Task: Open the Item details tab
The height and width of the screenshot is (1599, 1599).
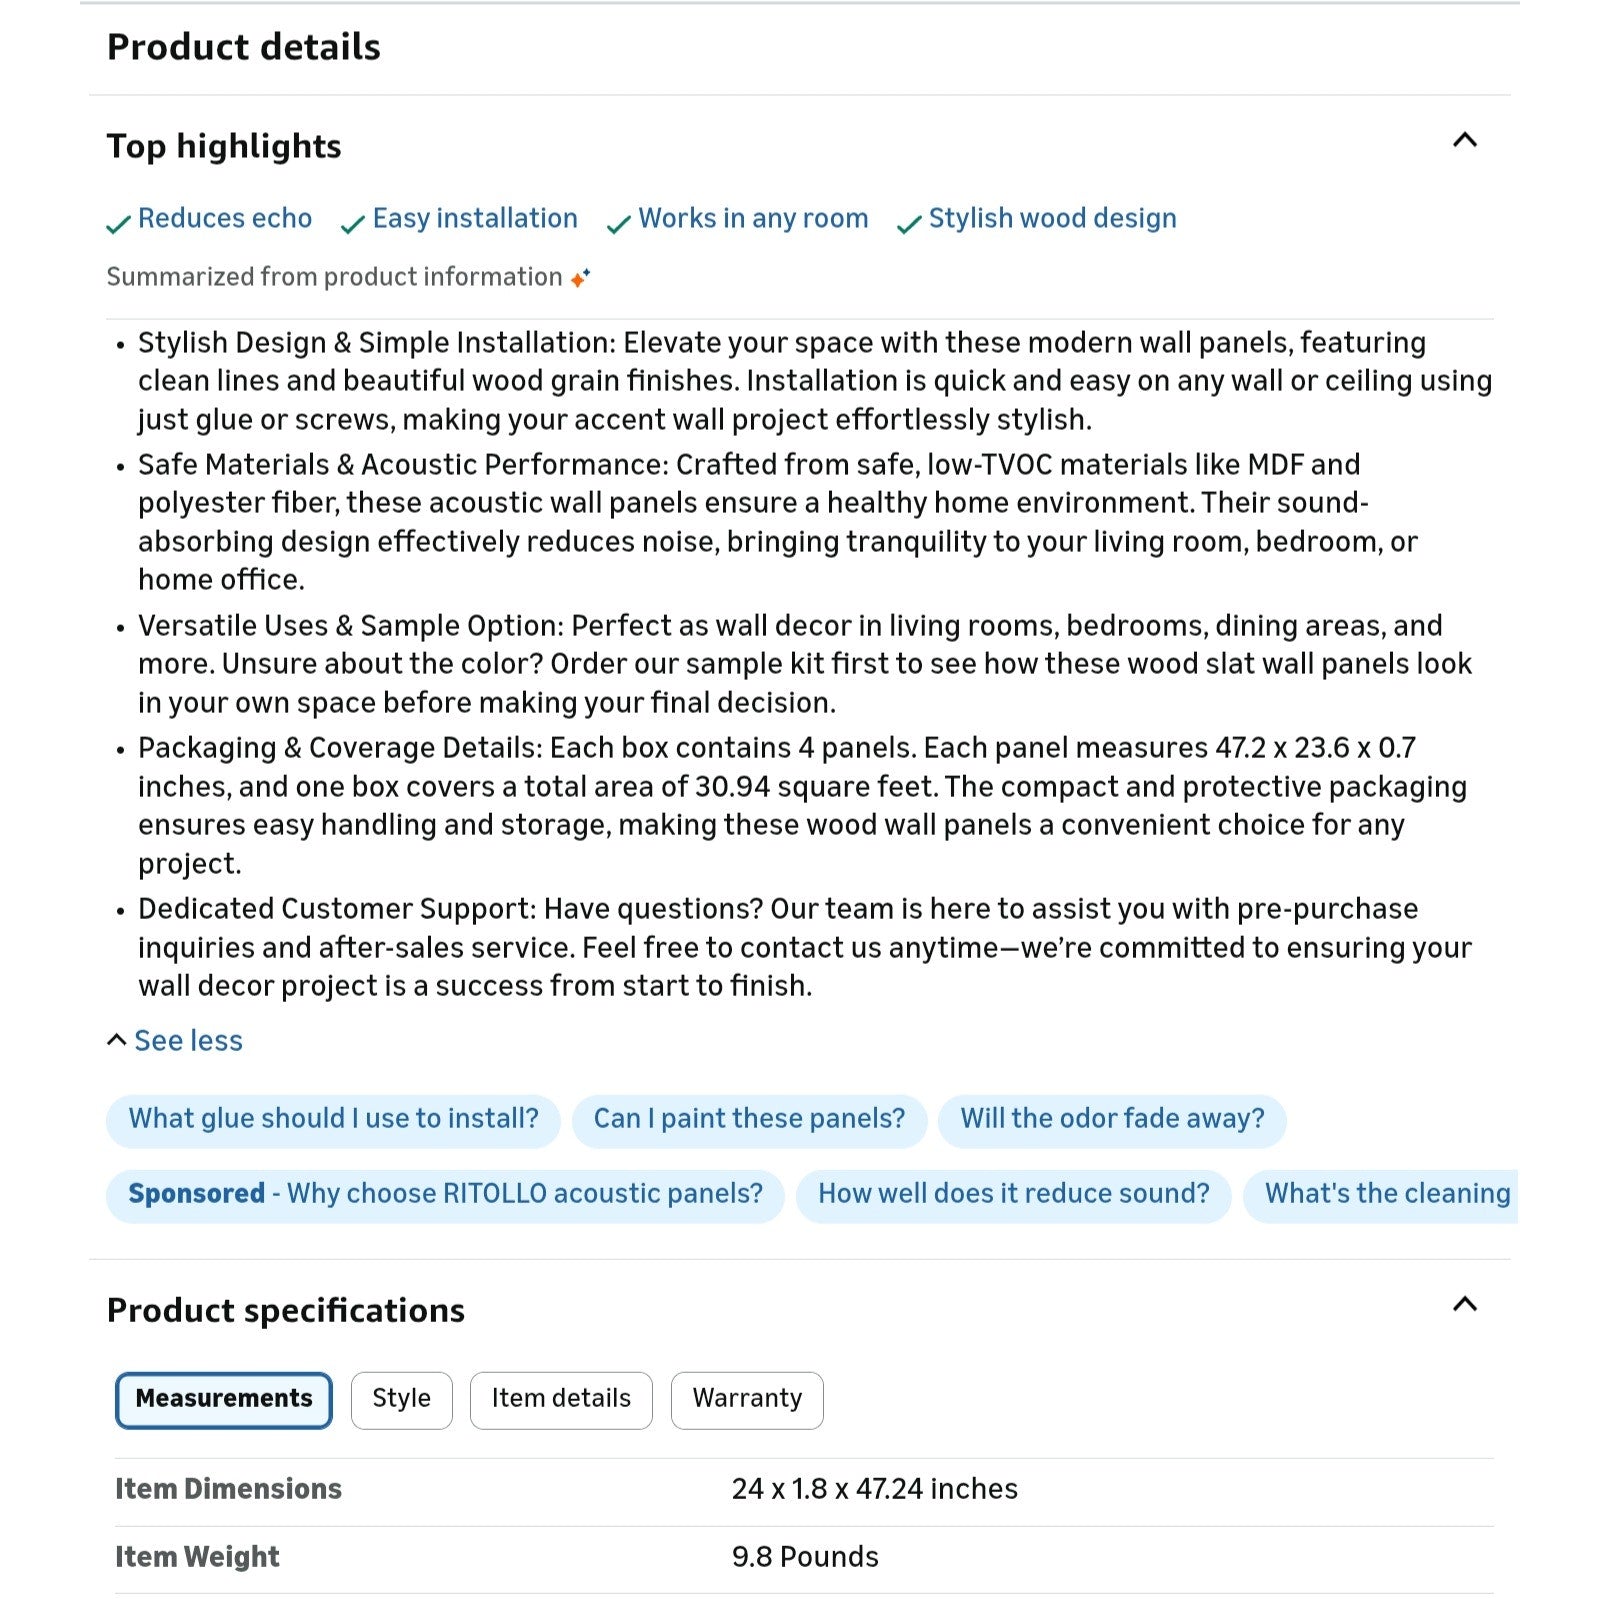Action: 561,1399
